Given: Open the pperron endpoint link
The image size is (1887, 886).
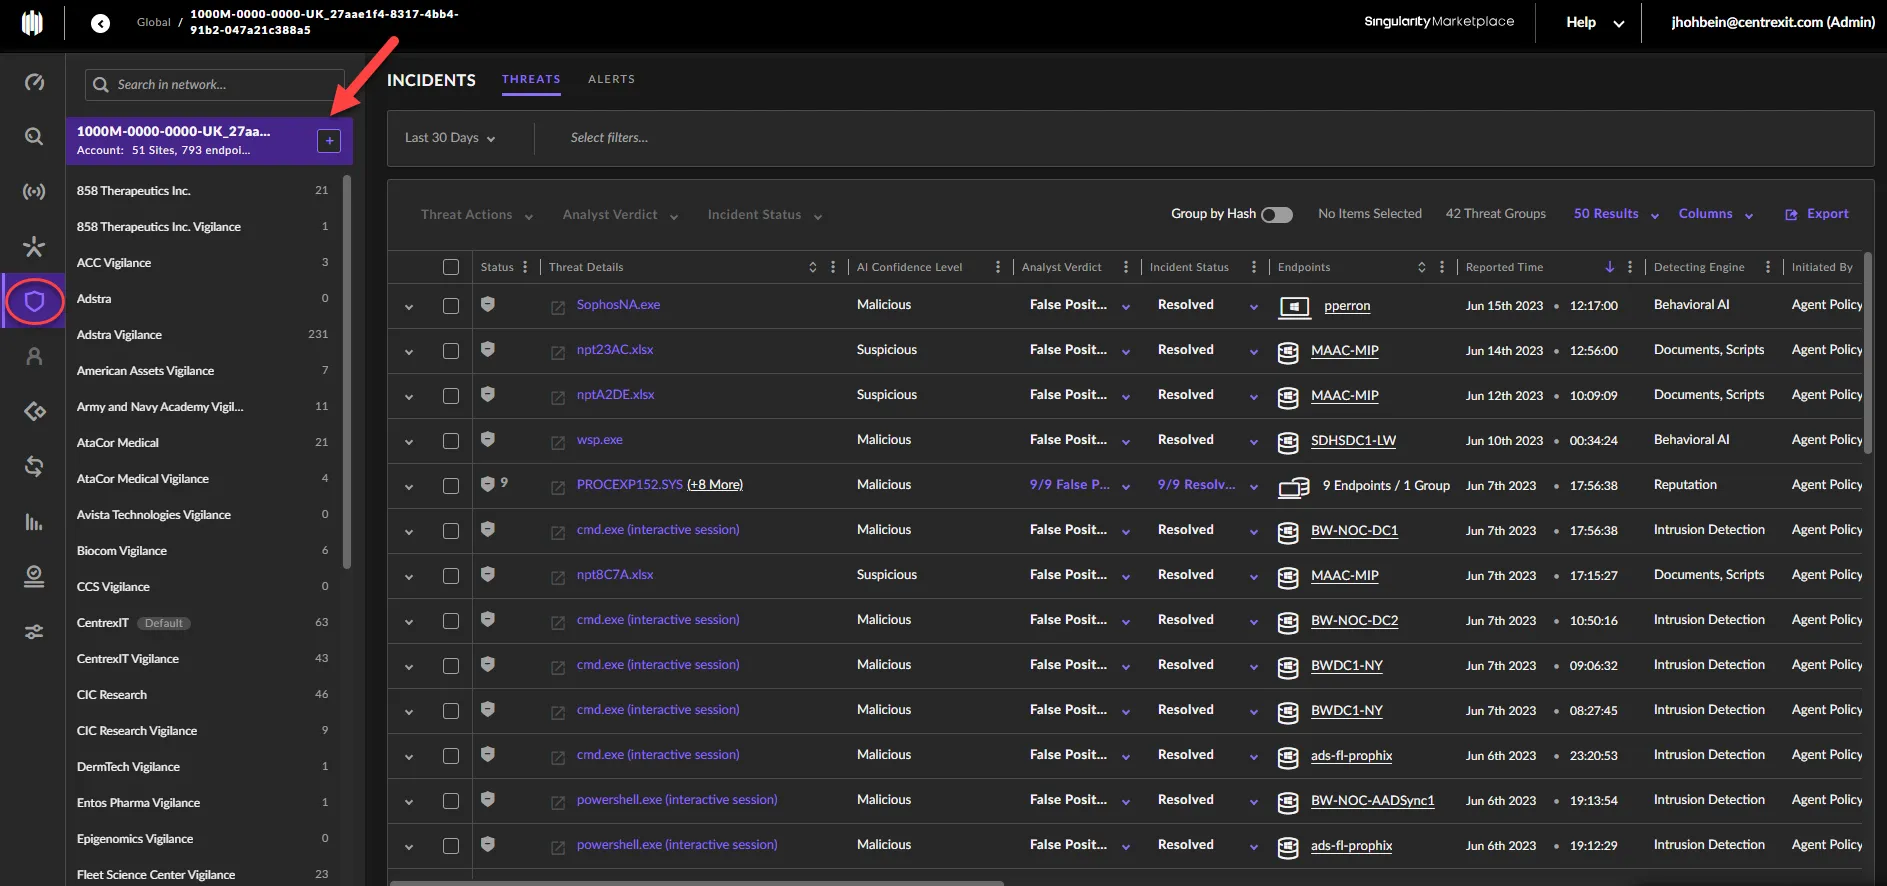Looking at the screenshot, I should click(1347, 306).
